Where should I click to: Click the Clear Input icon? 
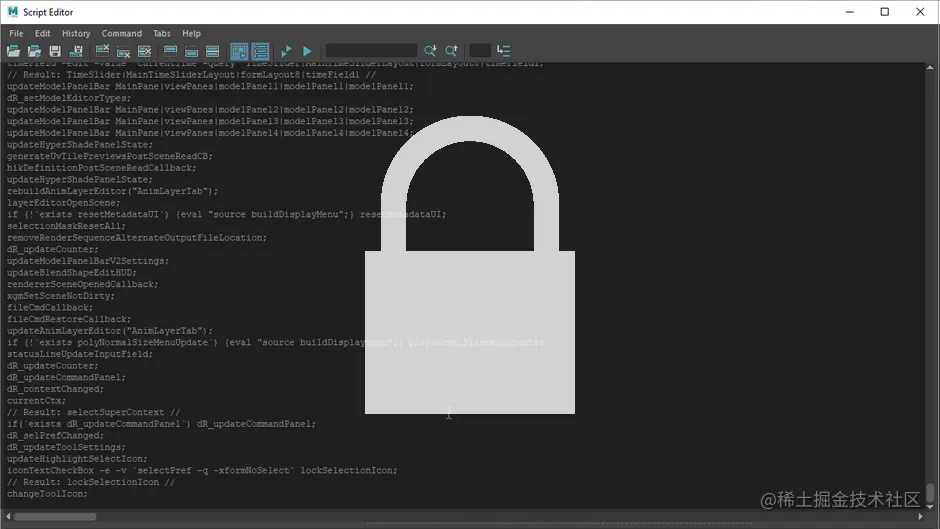(123, 51)
